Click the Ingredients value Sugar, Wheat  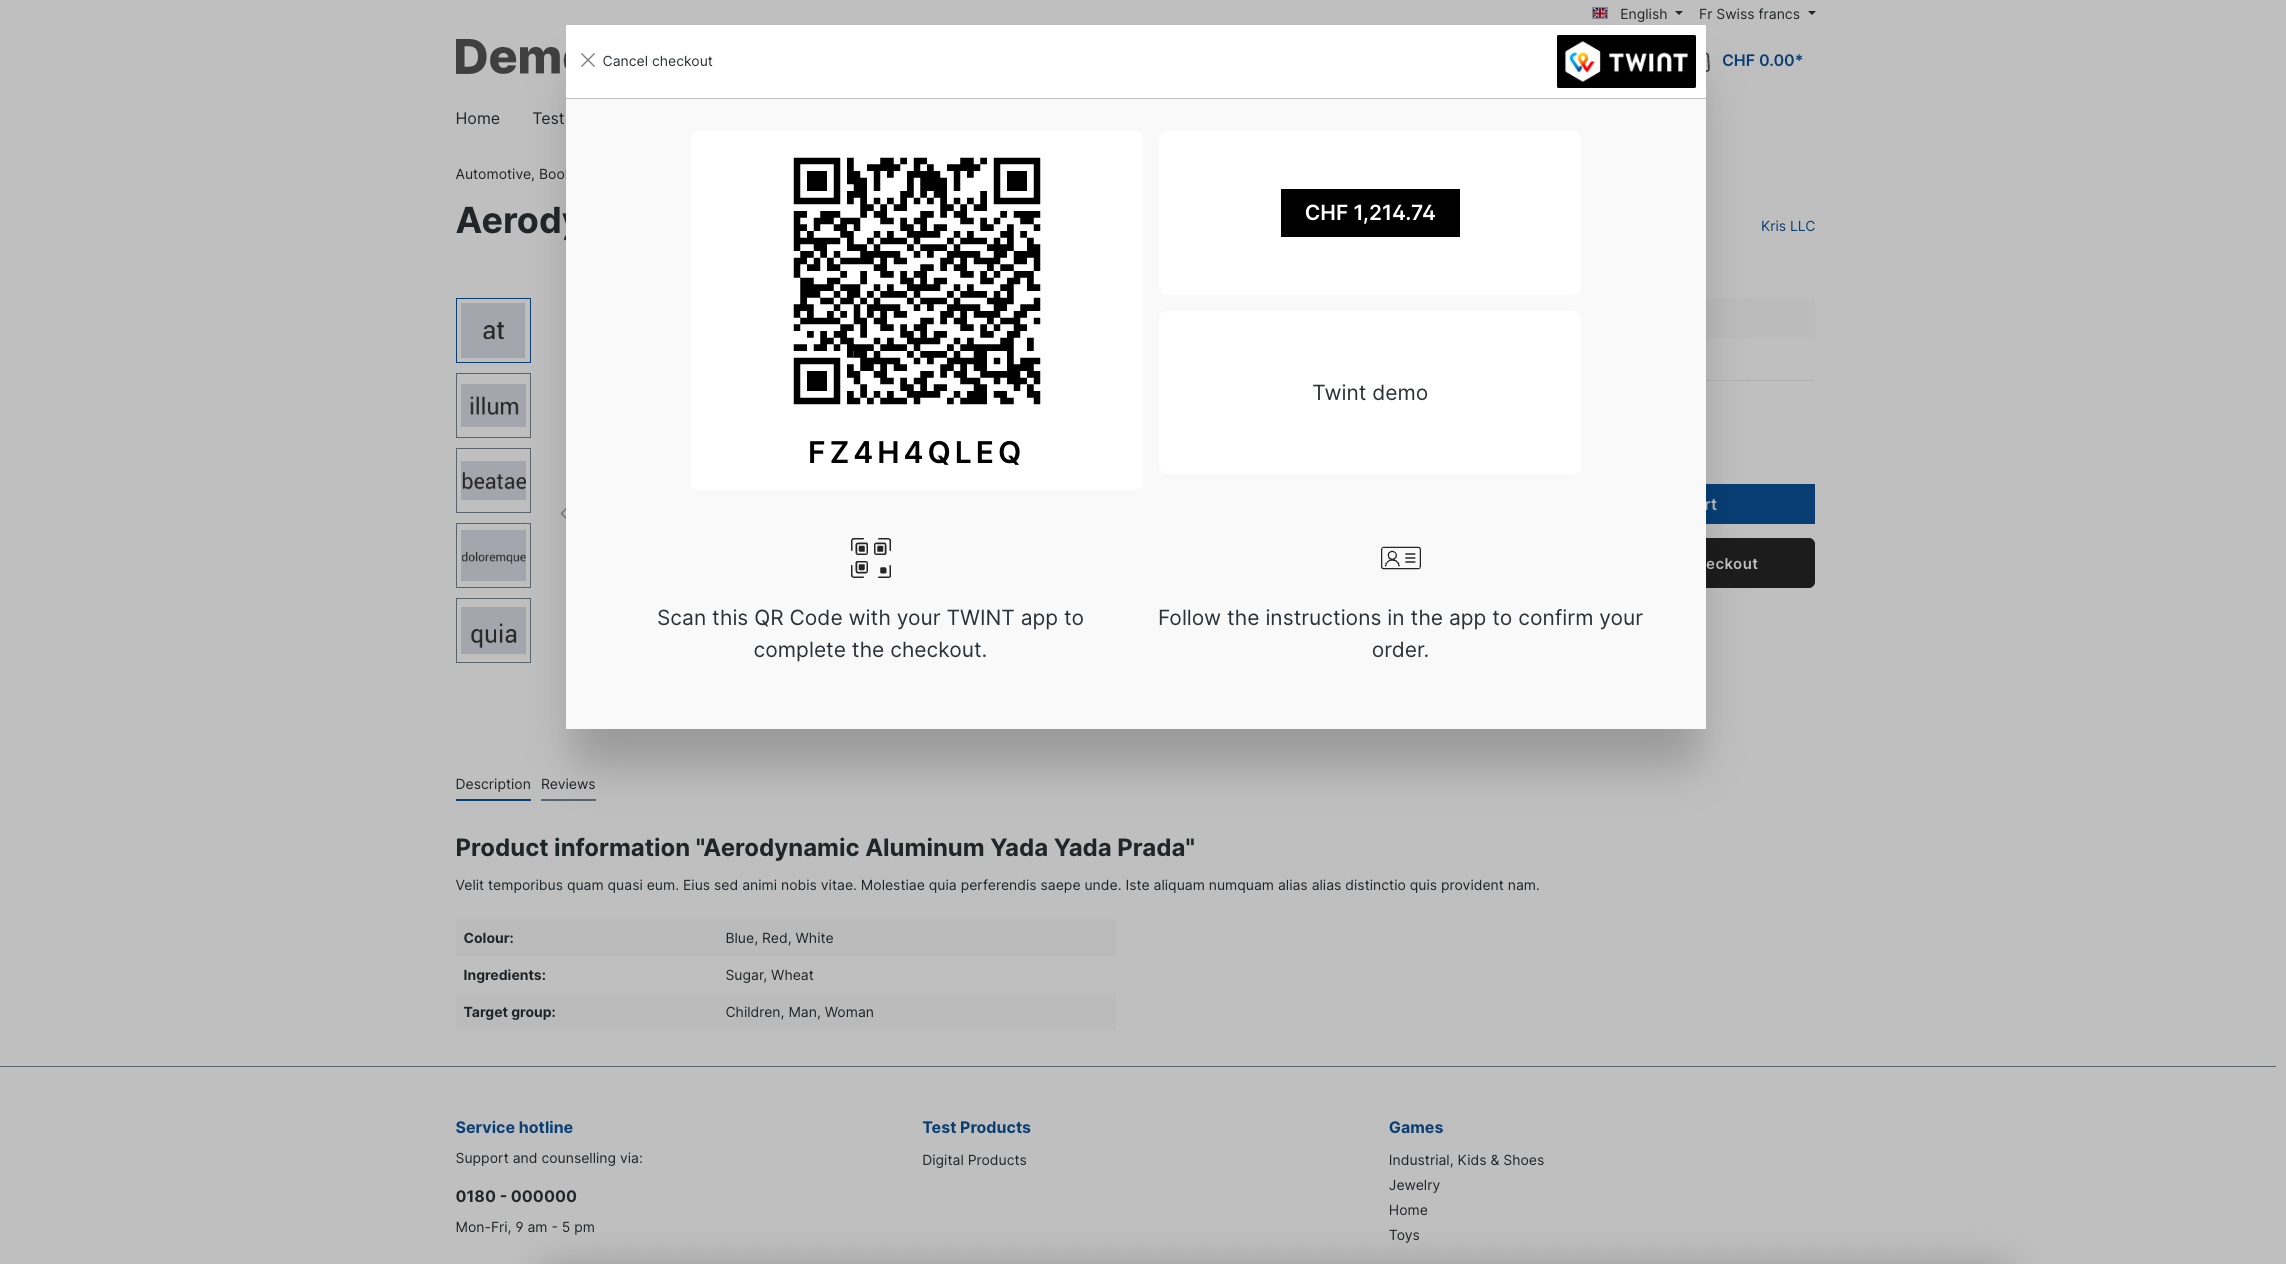[x=769, y=975]
